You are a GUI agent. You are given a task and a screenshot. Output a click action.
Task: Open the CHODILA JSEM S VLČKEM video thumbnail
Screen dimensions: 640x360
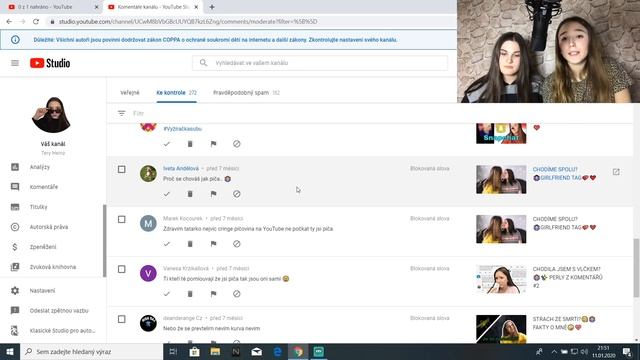501,280
